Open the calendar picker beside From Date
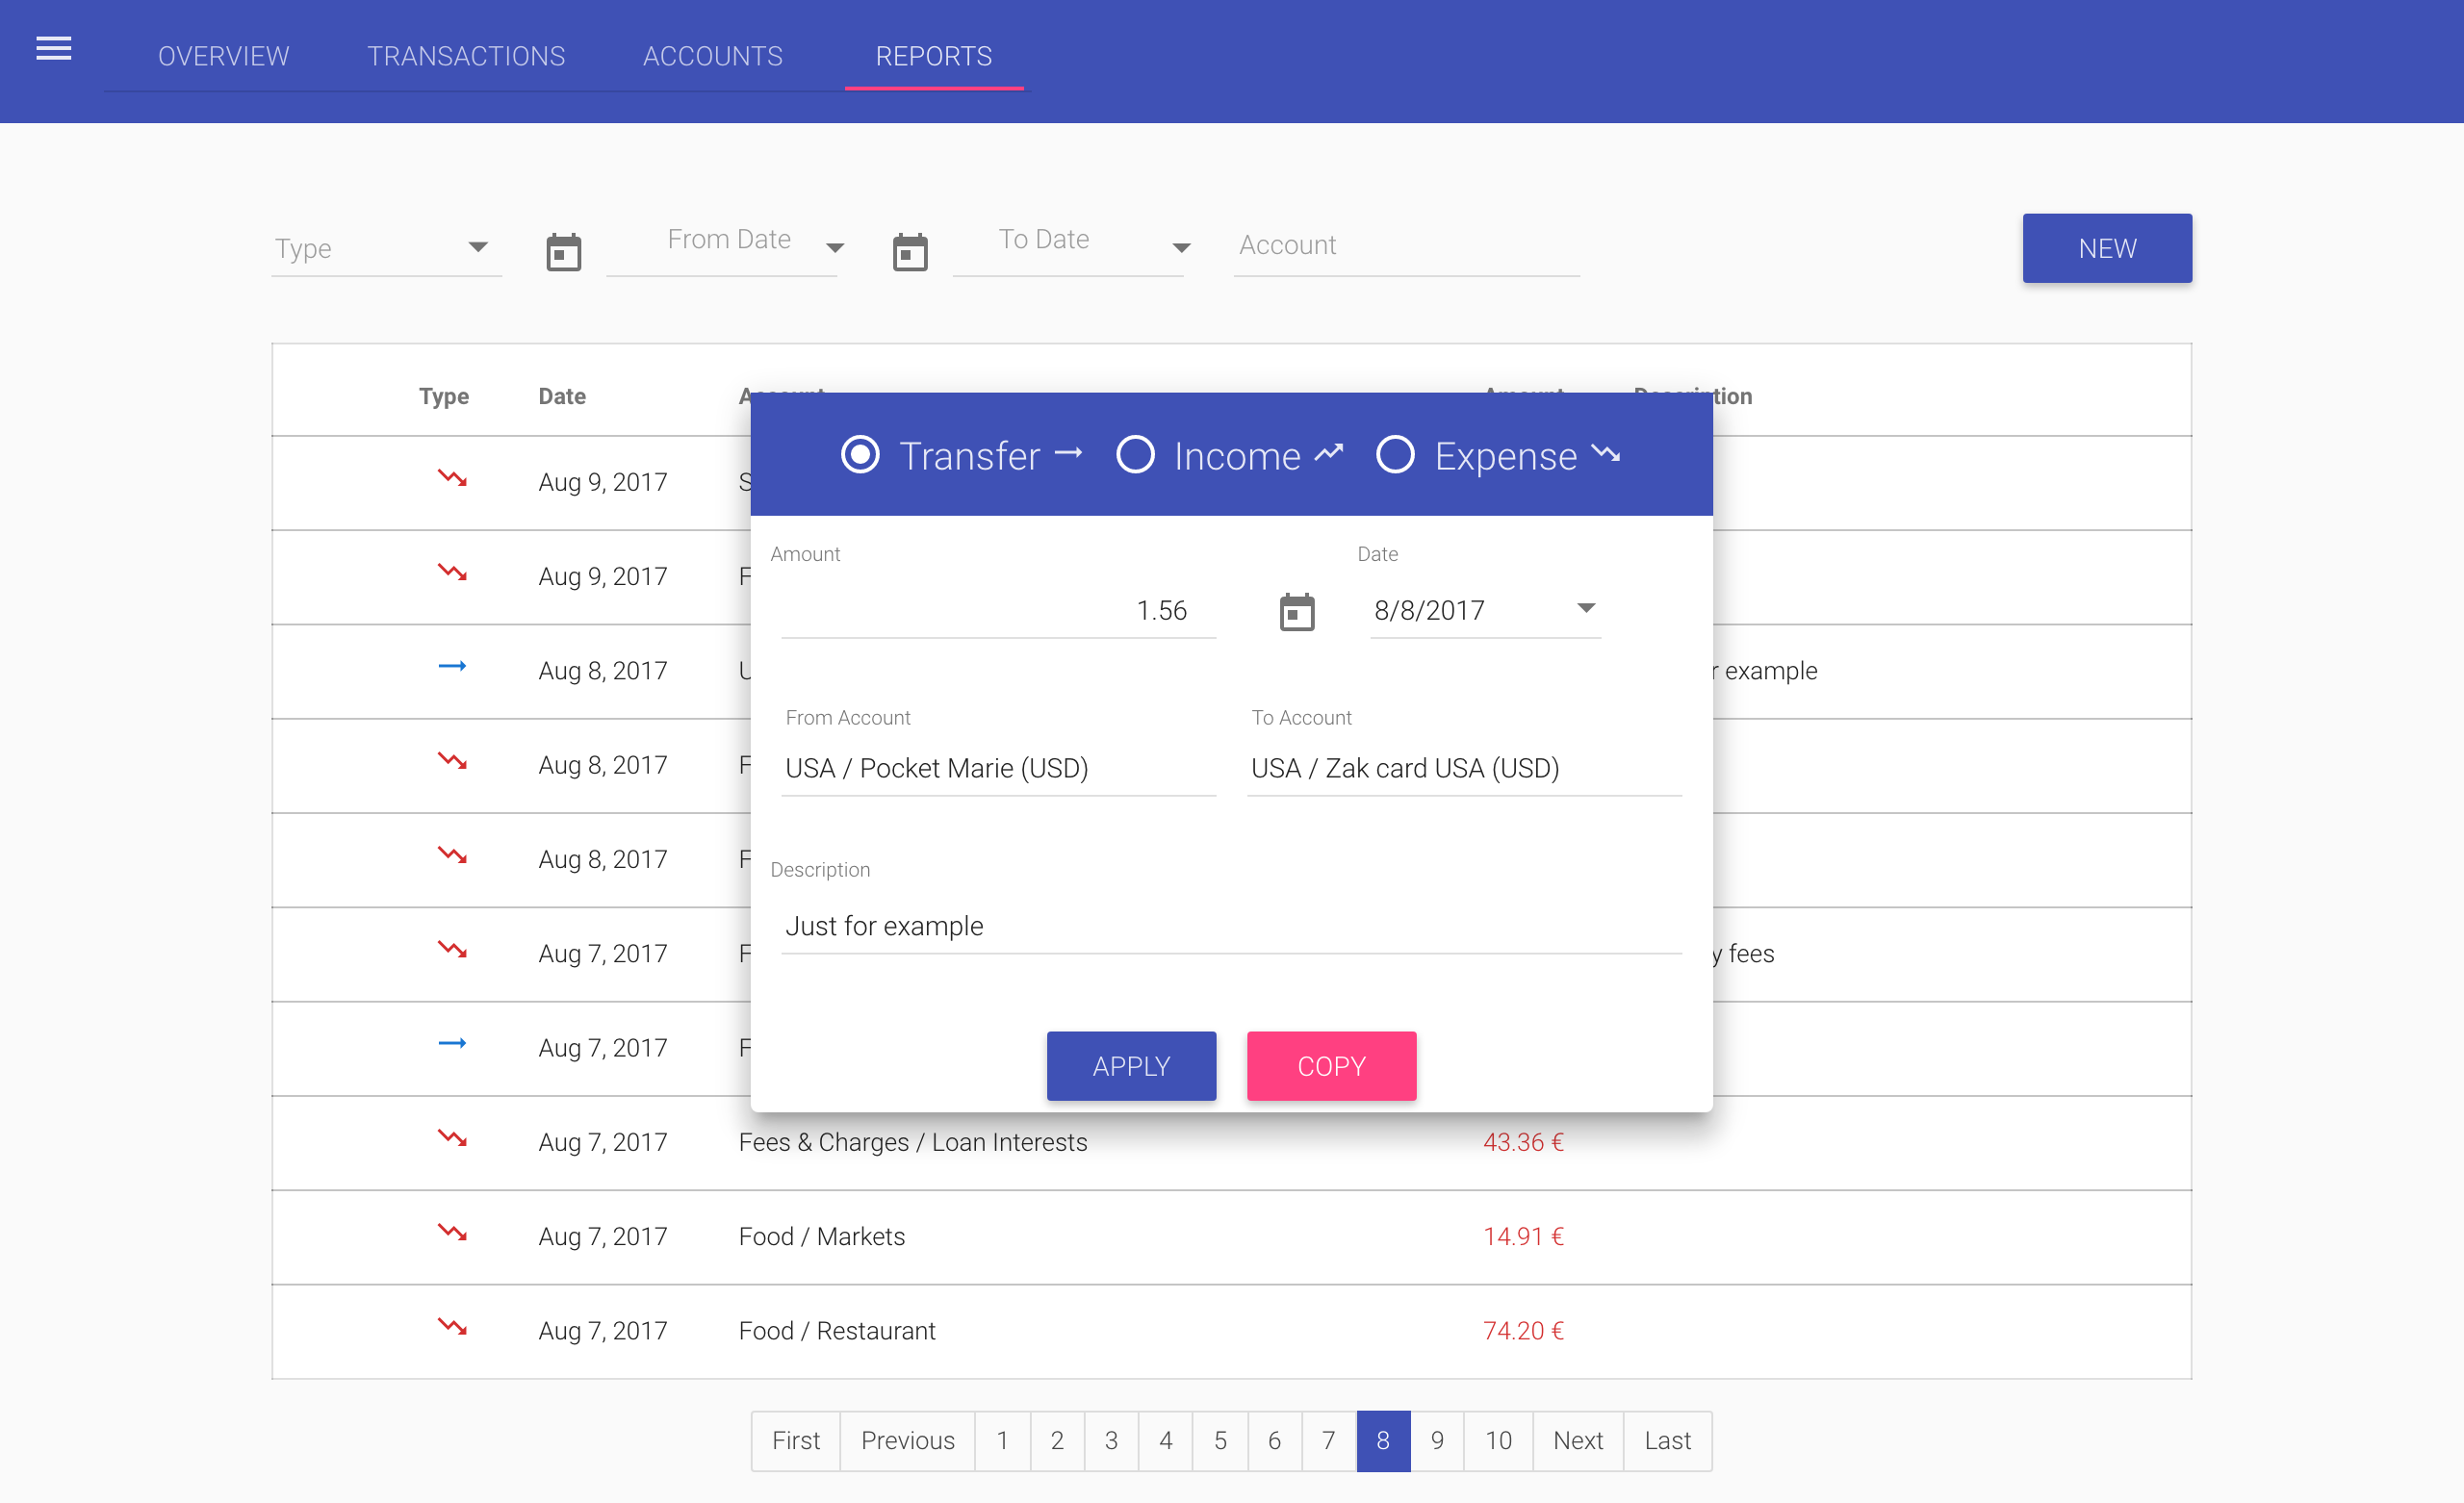 click(x=563, y=250)
